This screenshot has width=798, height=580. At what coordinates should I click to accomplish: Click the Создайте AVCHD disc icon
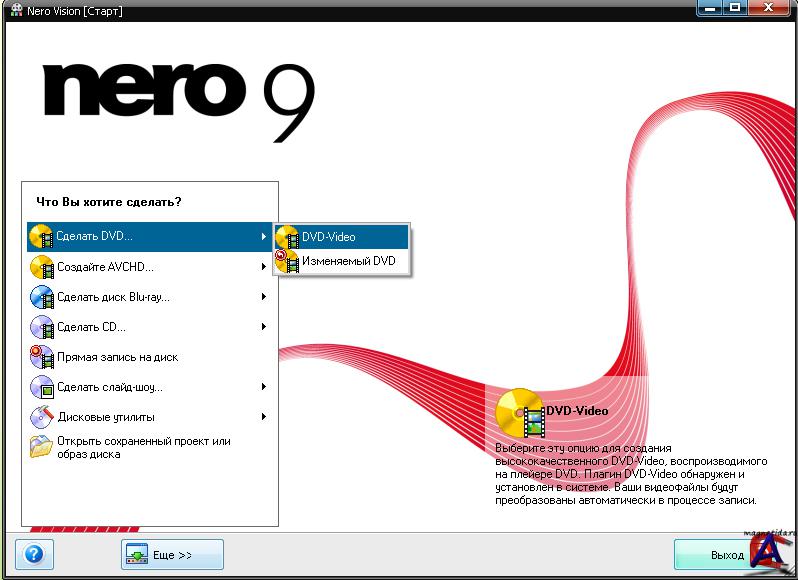[42, 267]
